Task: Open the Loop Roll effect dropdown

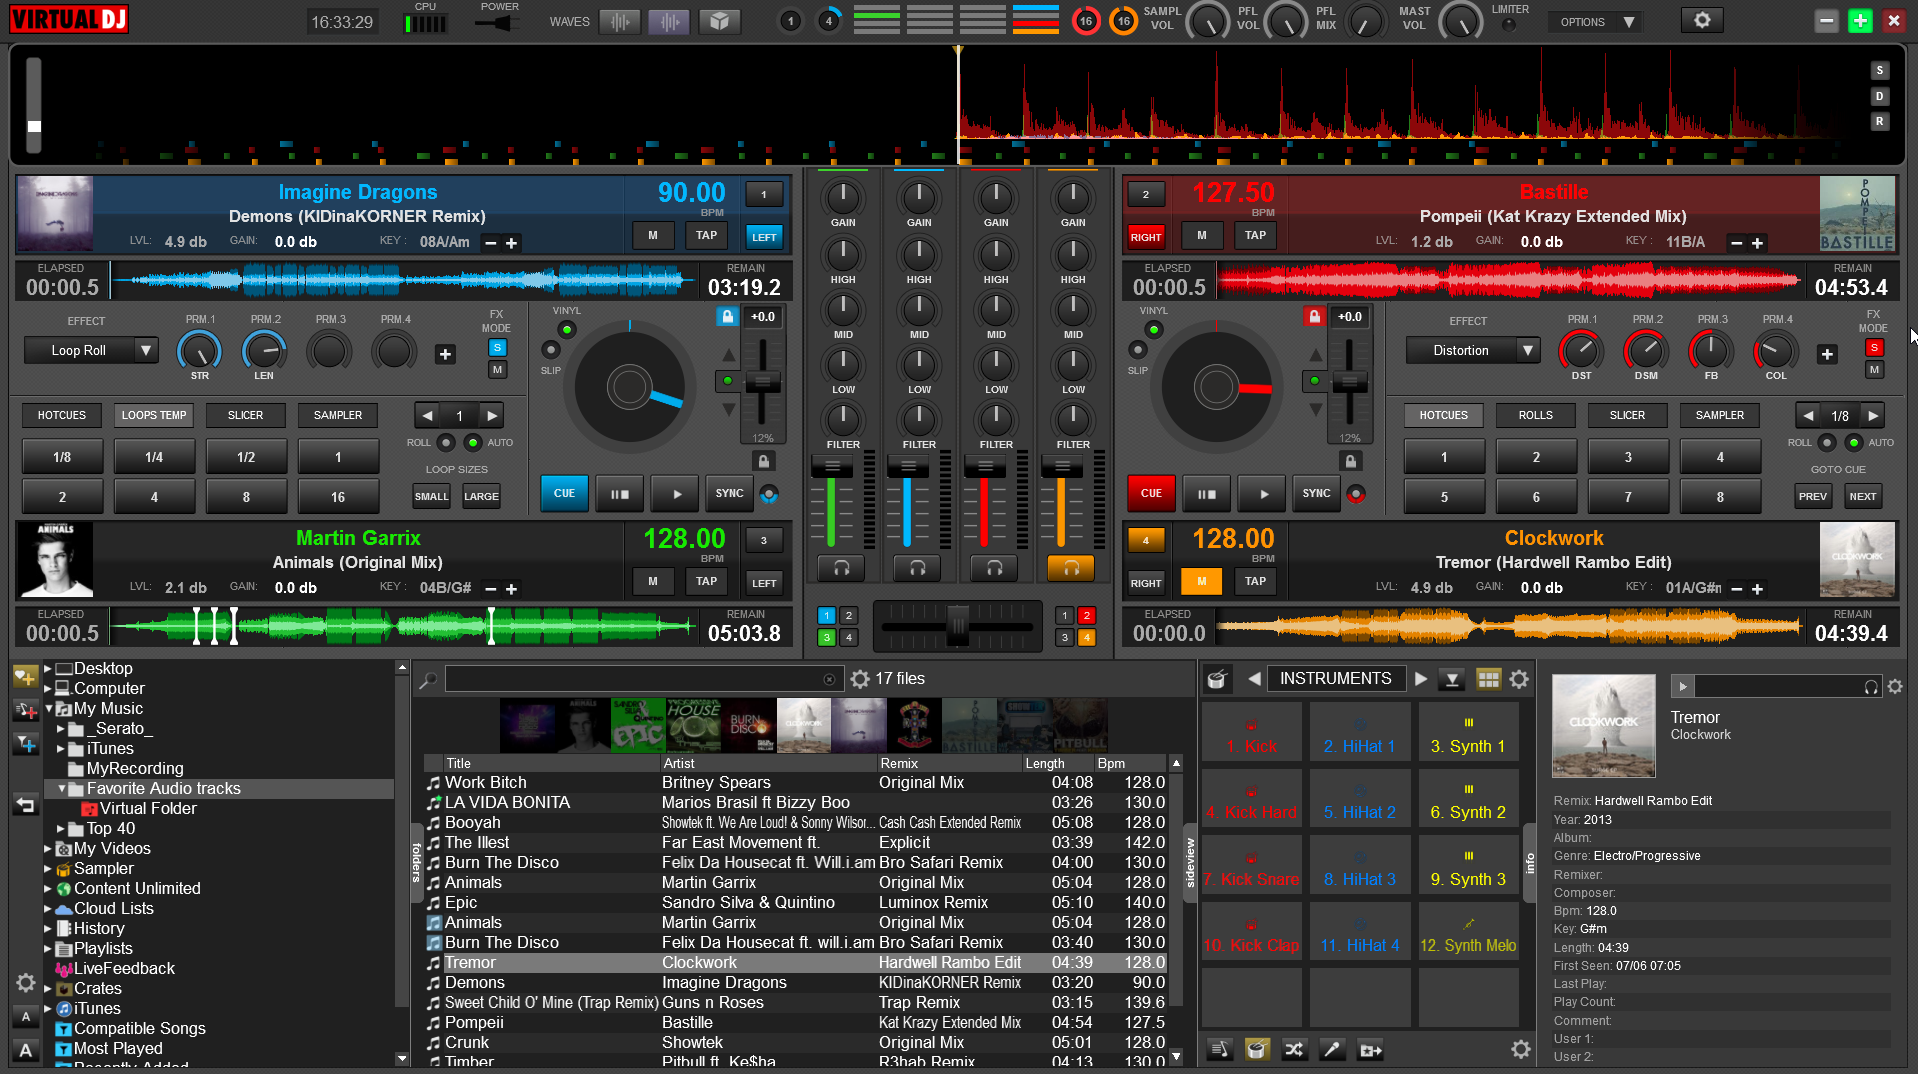Action: pyautogui.click(x=91, y=350)
